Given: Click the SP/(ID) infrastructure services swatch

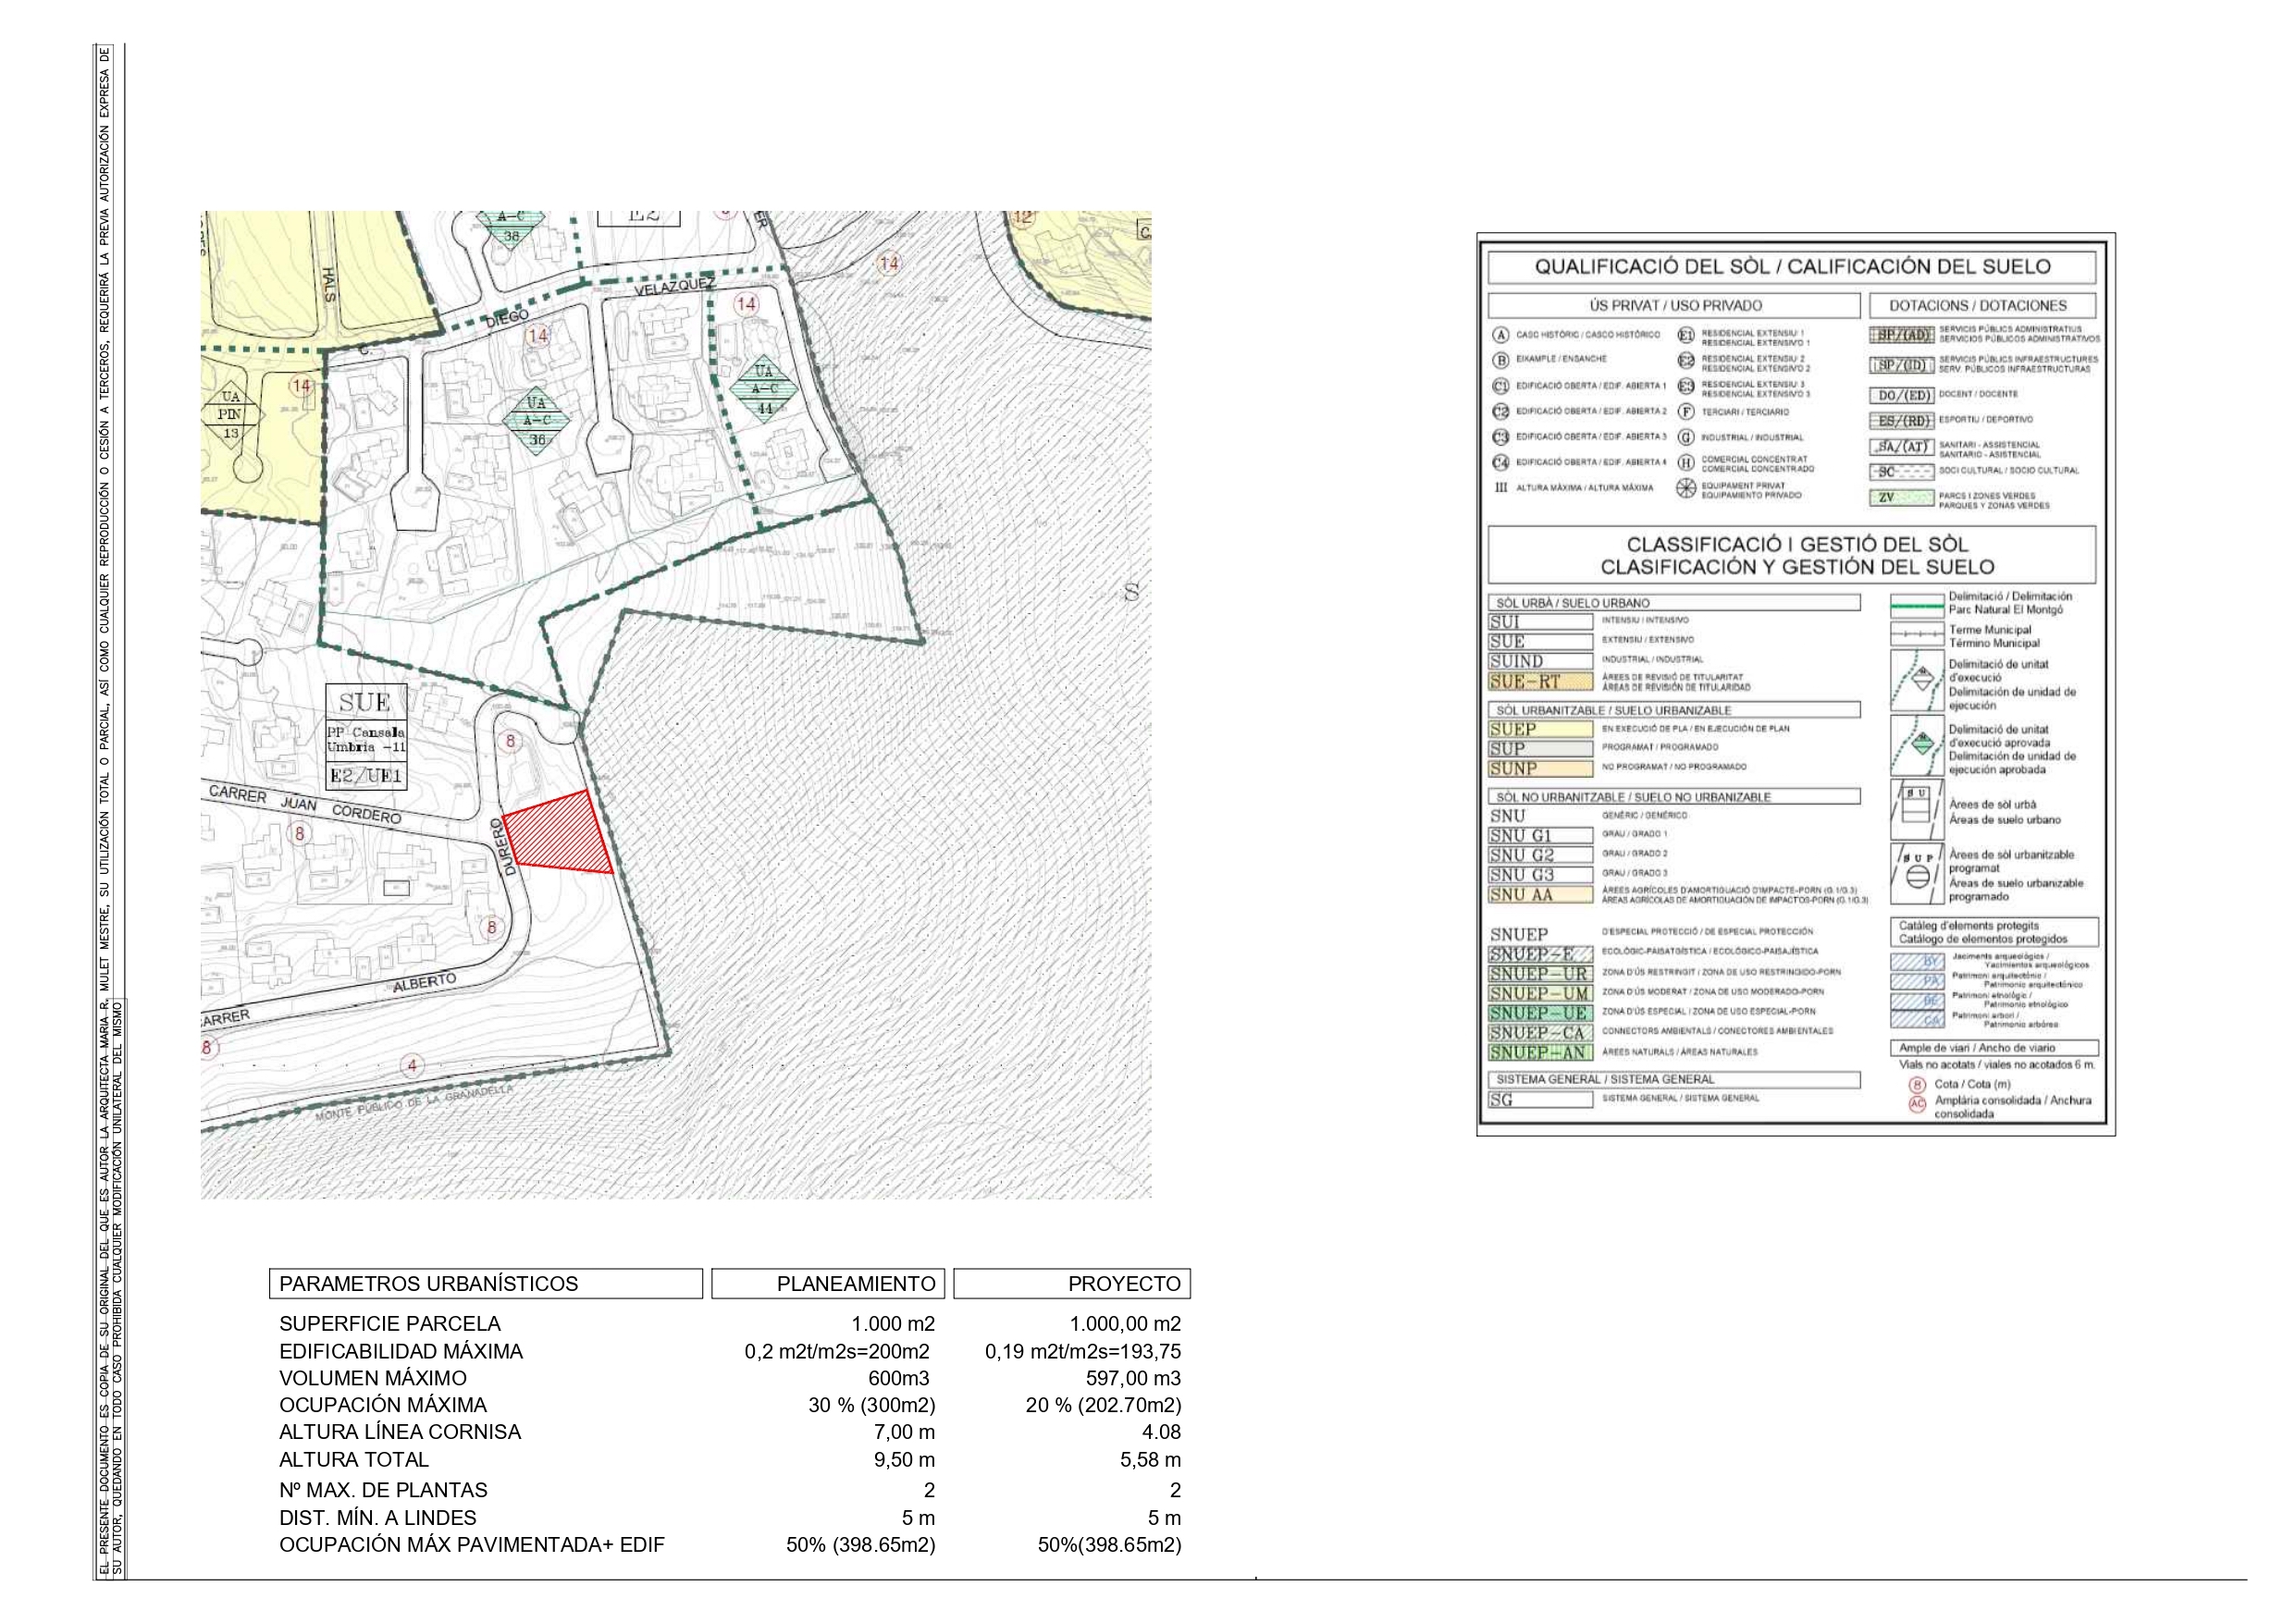Looking at the screenshot, I should (x=1901, y=365).
